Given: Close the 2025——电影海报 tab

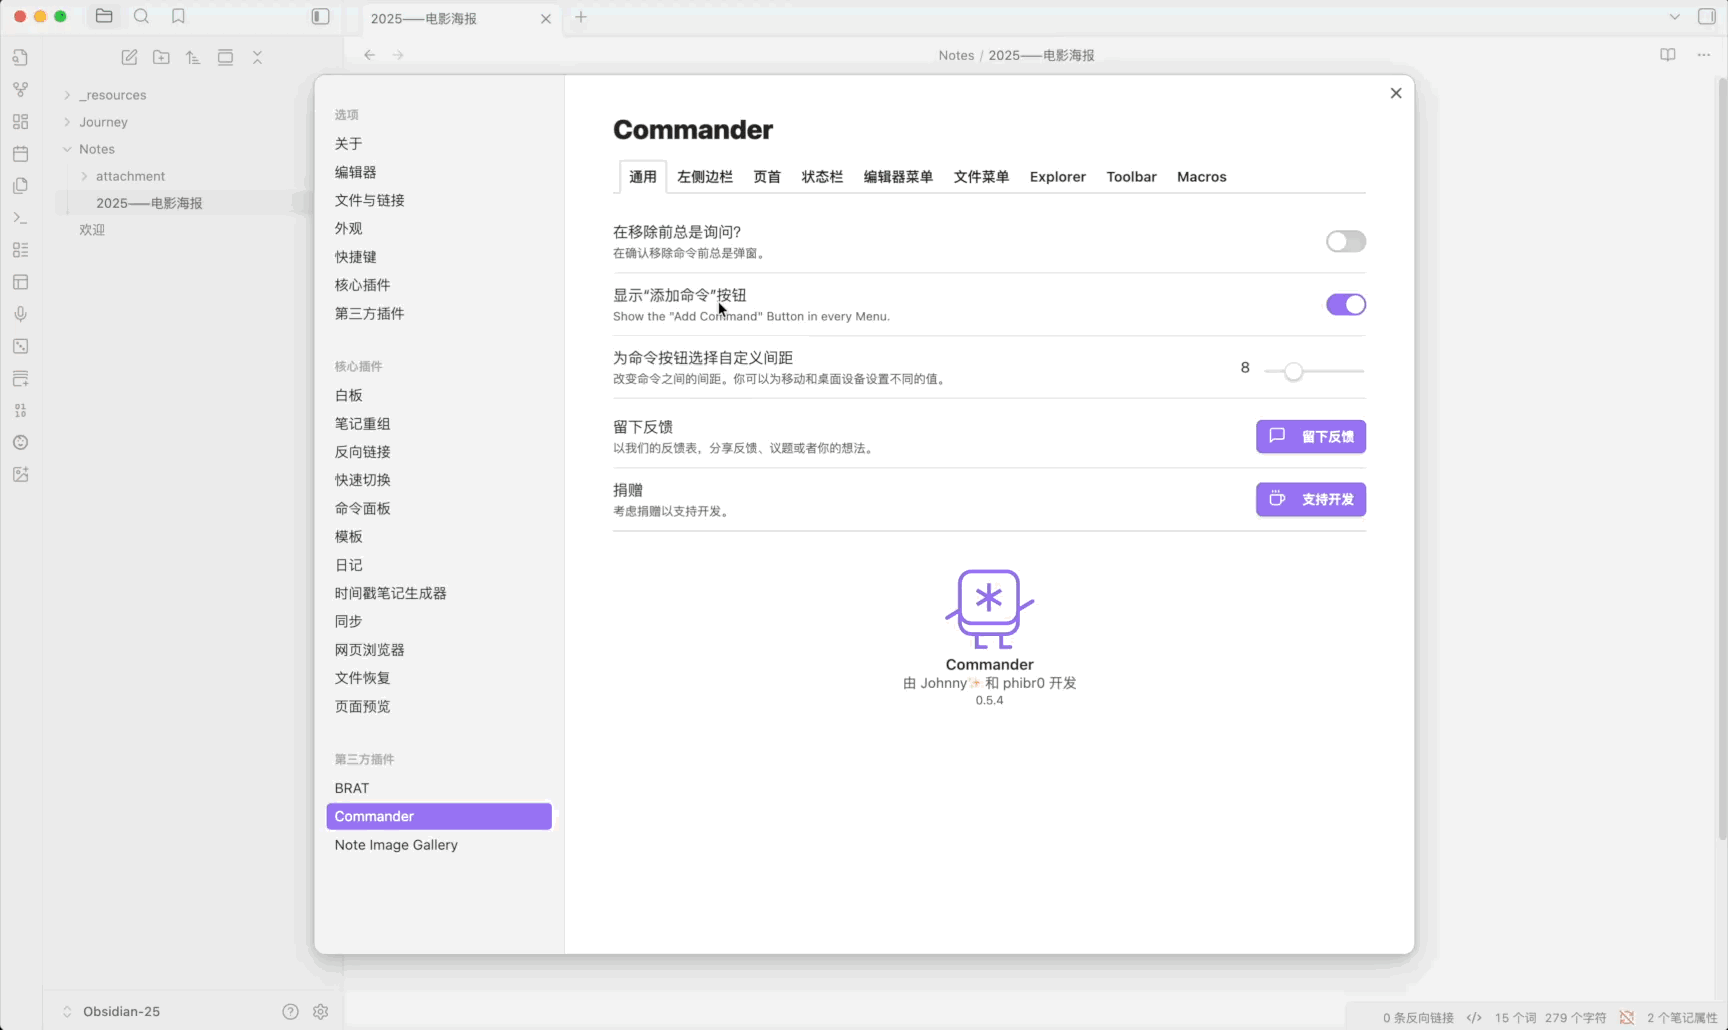Looking at the screenshot, I should pos(545,19).
